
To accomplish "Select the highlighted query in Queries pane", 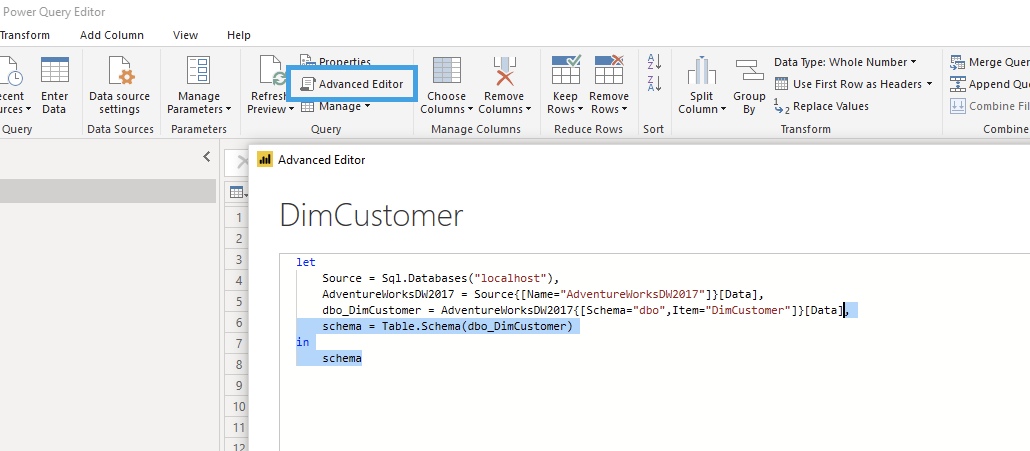I will (108, 191).
